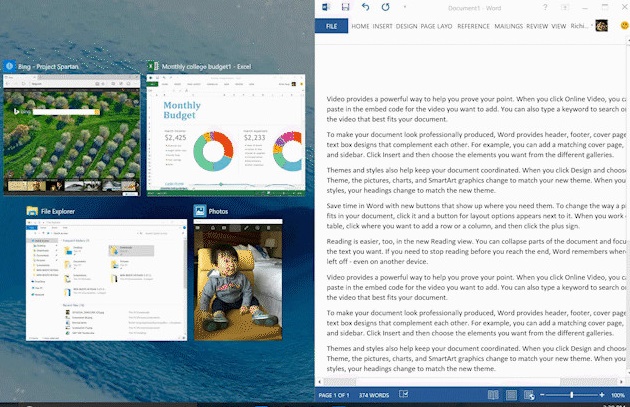This screenshot has width=630, height=407.
Task: Select the Monthly college budget1 Excel thumbnail
Action: coord(226,135)
